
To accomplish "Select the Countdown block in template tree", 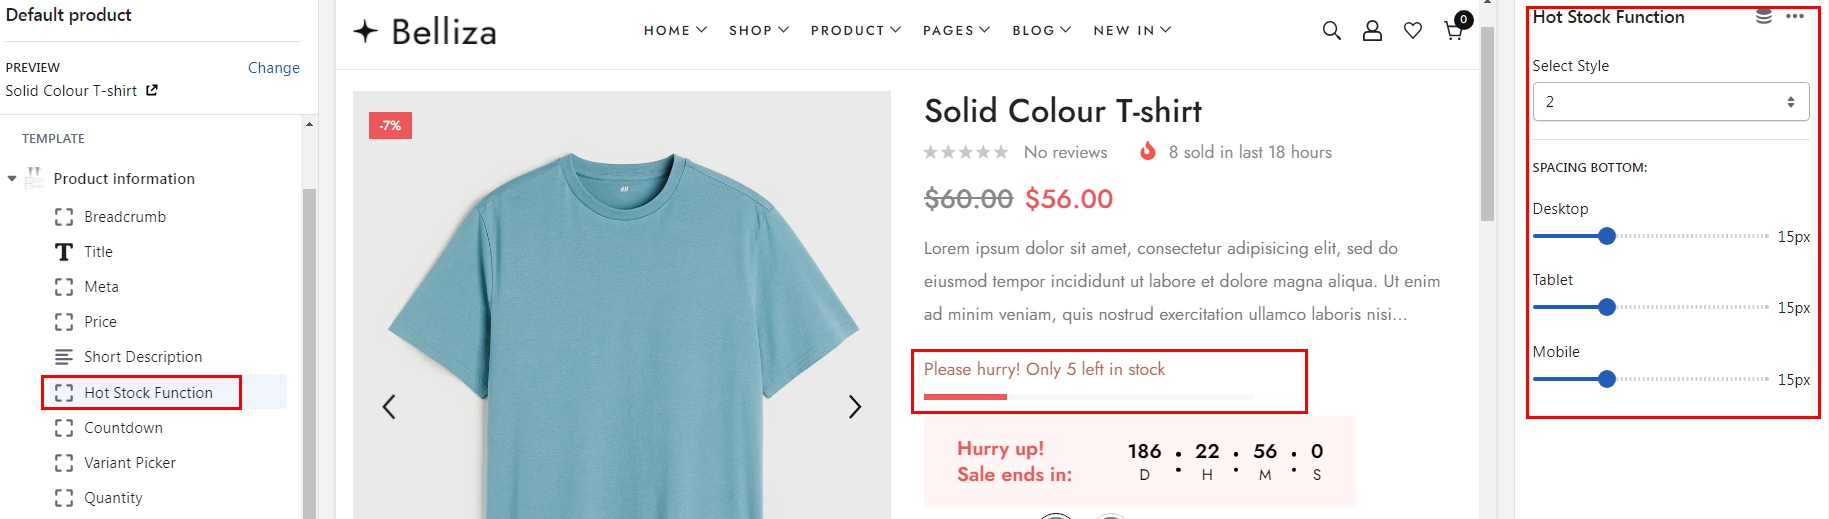I will [x=123, y=428].
